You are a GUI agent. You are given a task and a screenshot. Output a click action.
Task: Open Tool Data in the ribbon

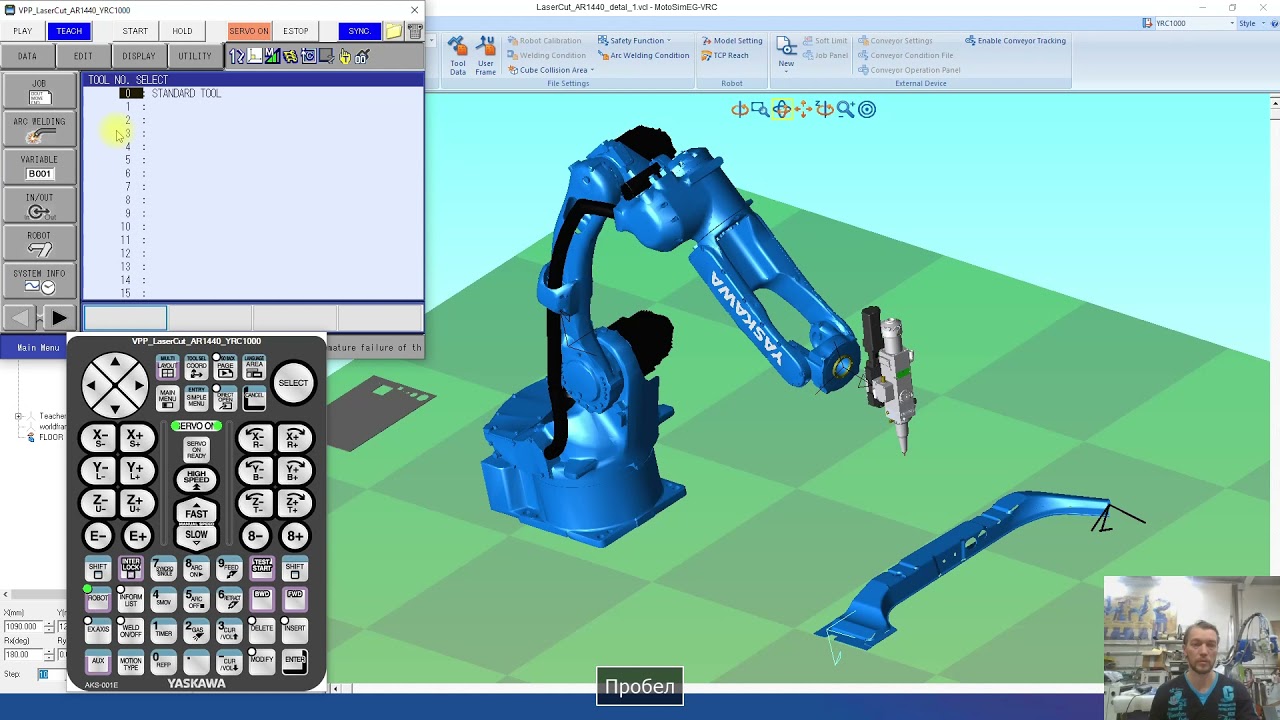(x=457, y=56)
